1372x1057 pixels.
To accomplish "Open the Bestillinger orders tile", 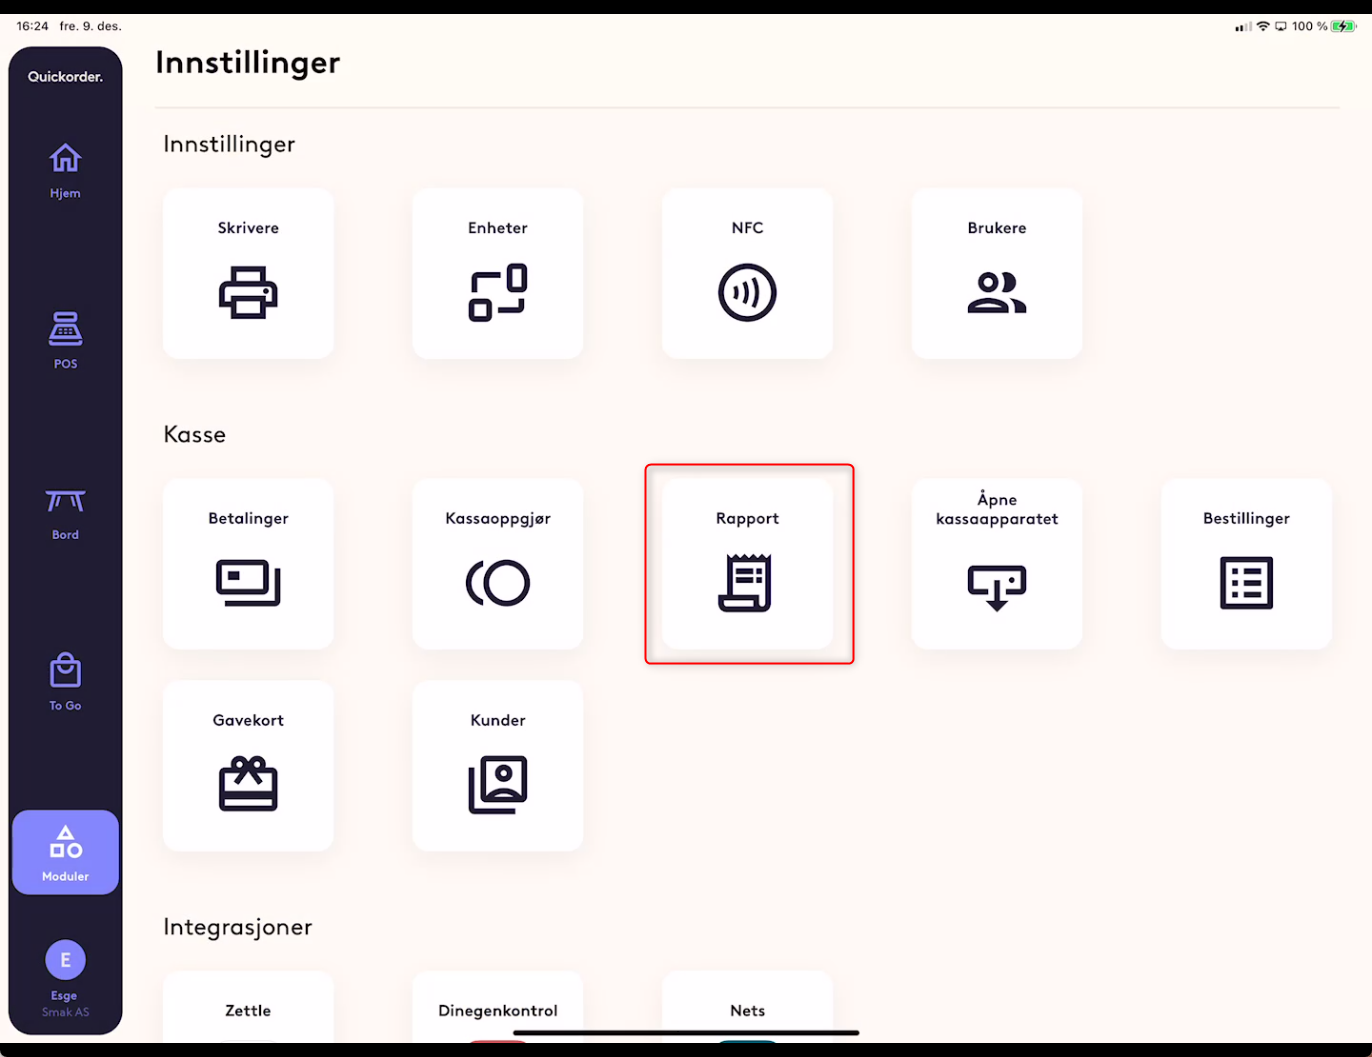I will 1246,564.
